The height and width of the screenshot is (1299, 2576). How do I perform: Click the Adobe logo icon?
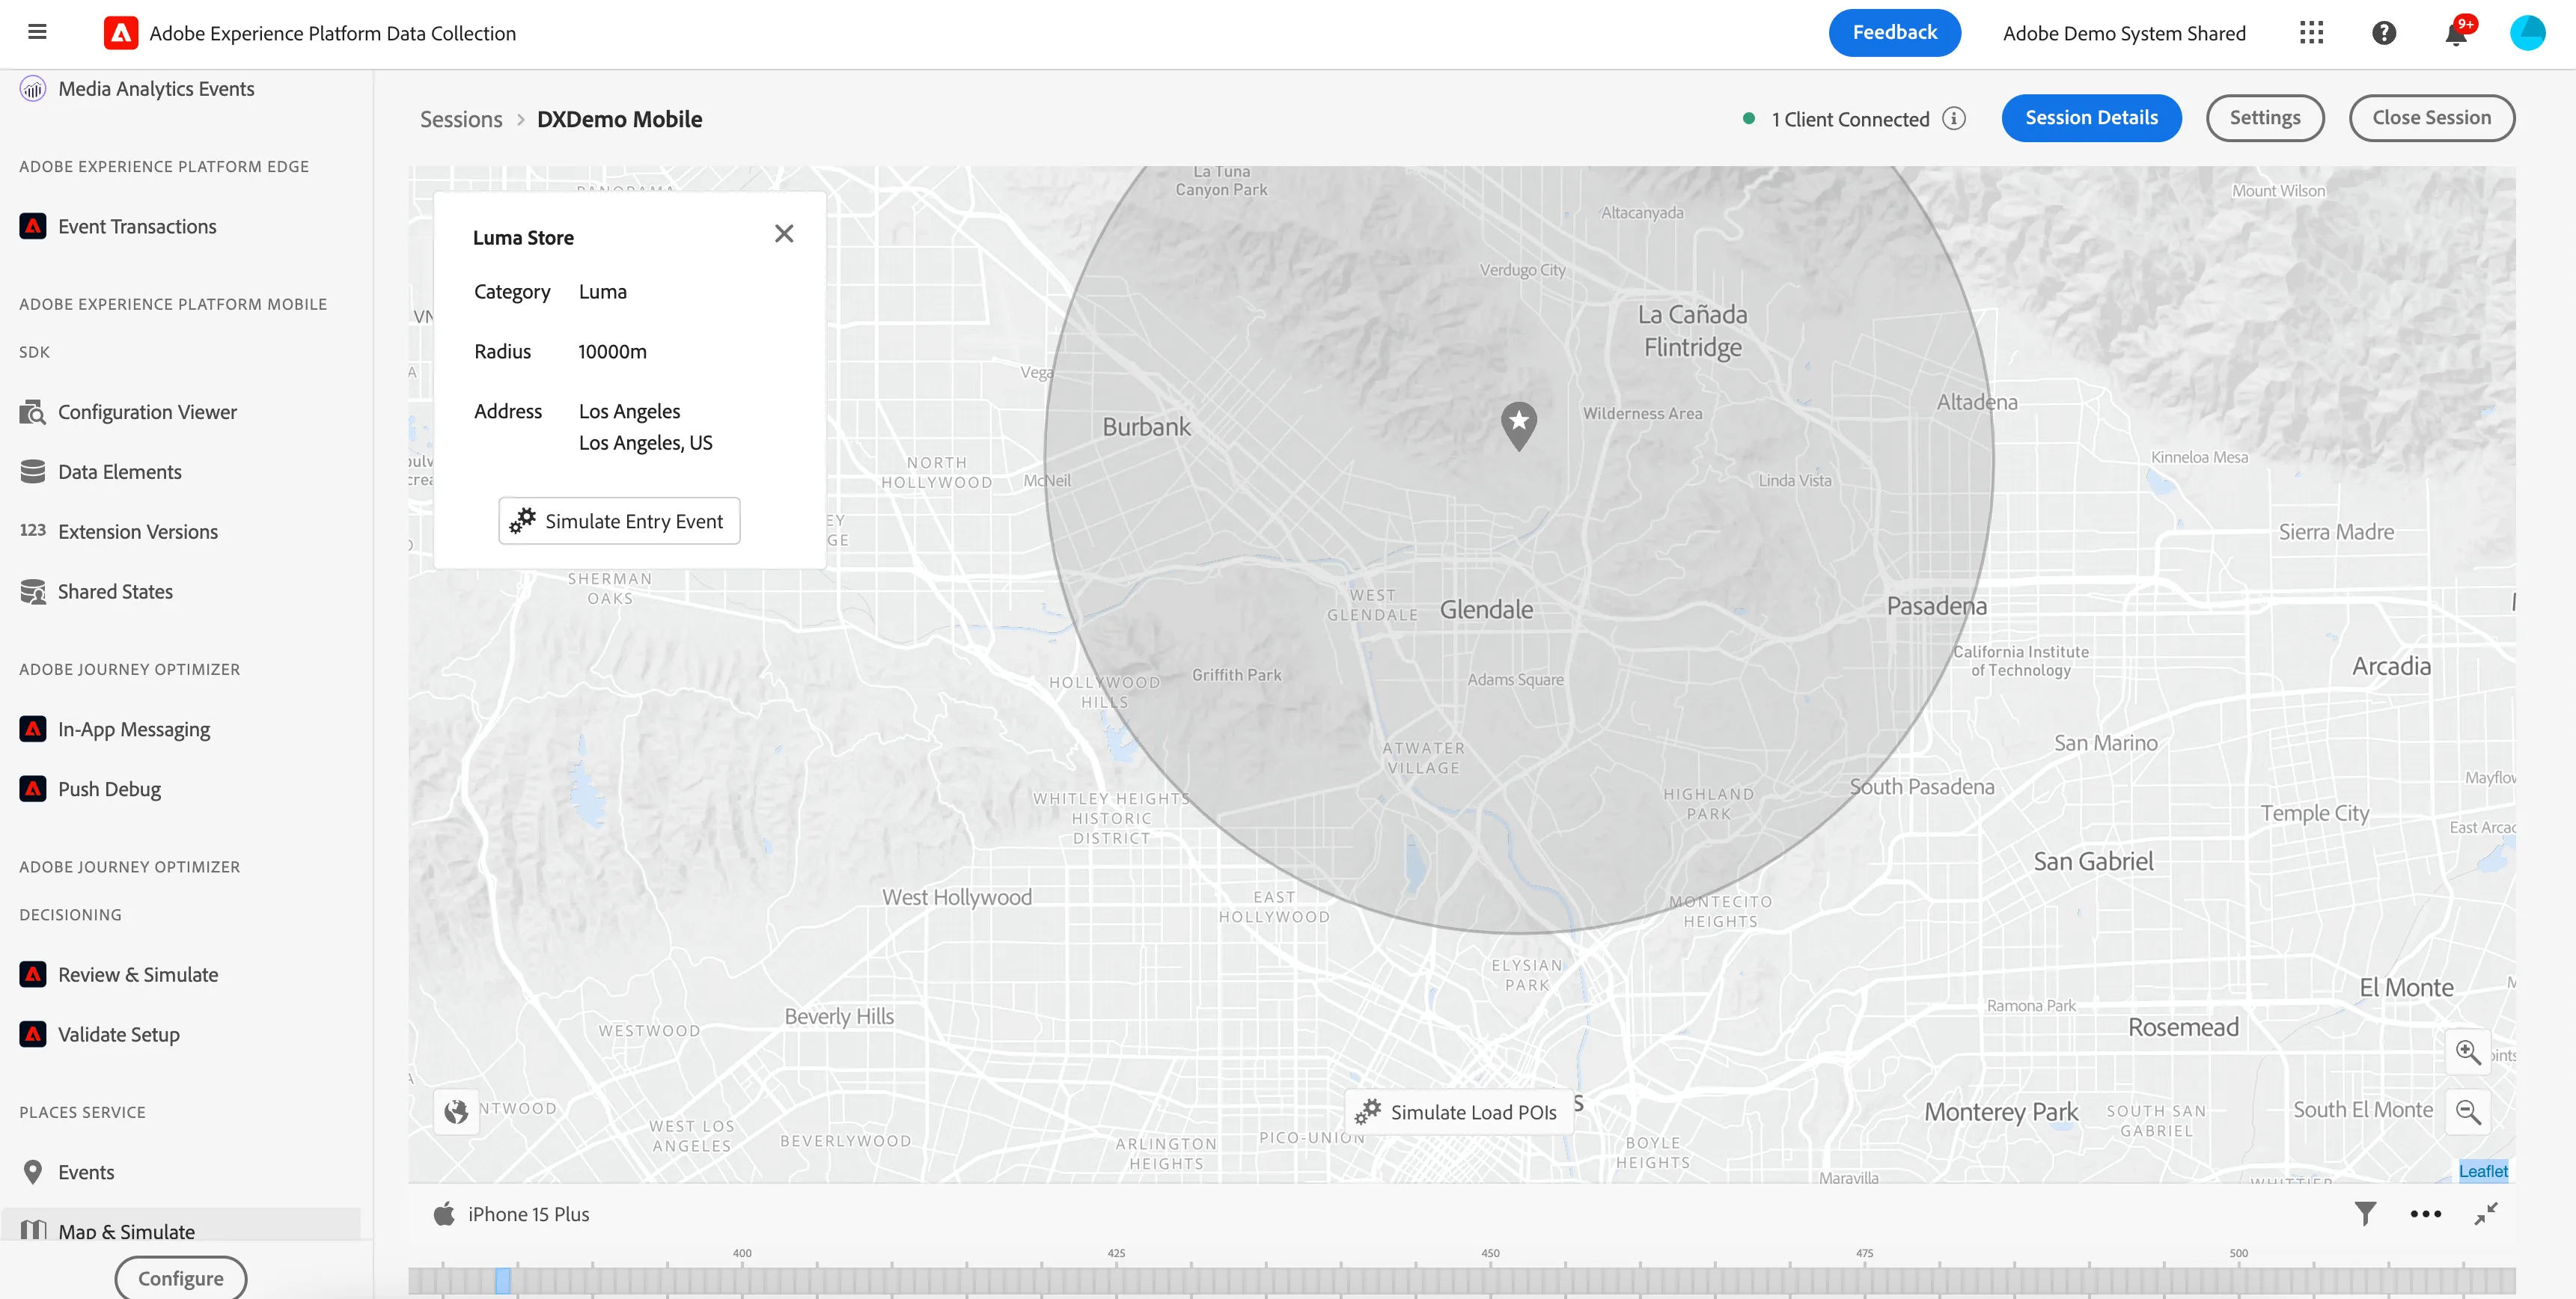click(x=121, y=33)
